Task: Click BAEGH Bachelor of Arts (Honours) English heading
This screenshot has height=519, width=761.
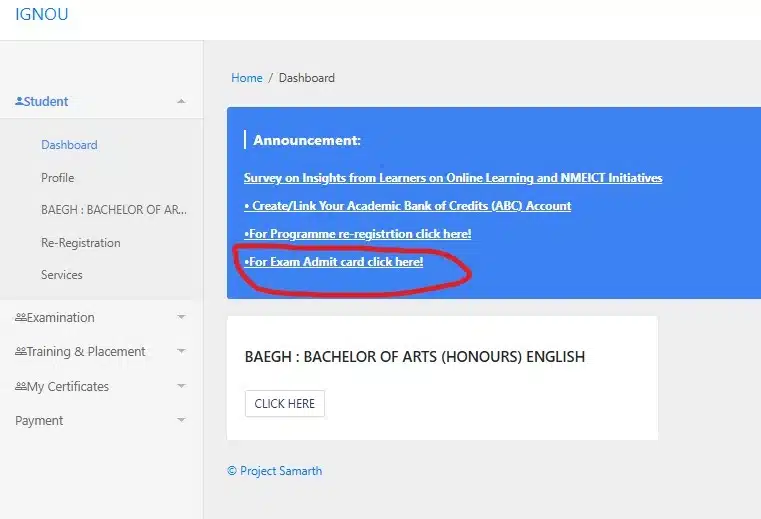Action: (415, 356)
